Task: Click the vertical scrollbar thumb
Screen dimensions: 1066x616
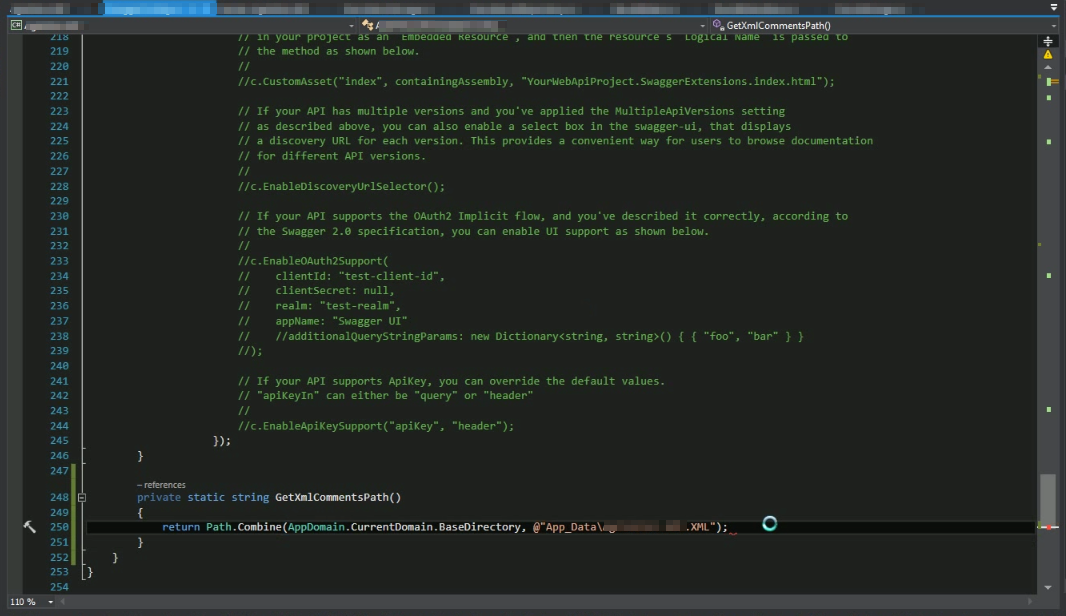Action: point(1048,500)
